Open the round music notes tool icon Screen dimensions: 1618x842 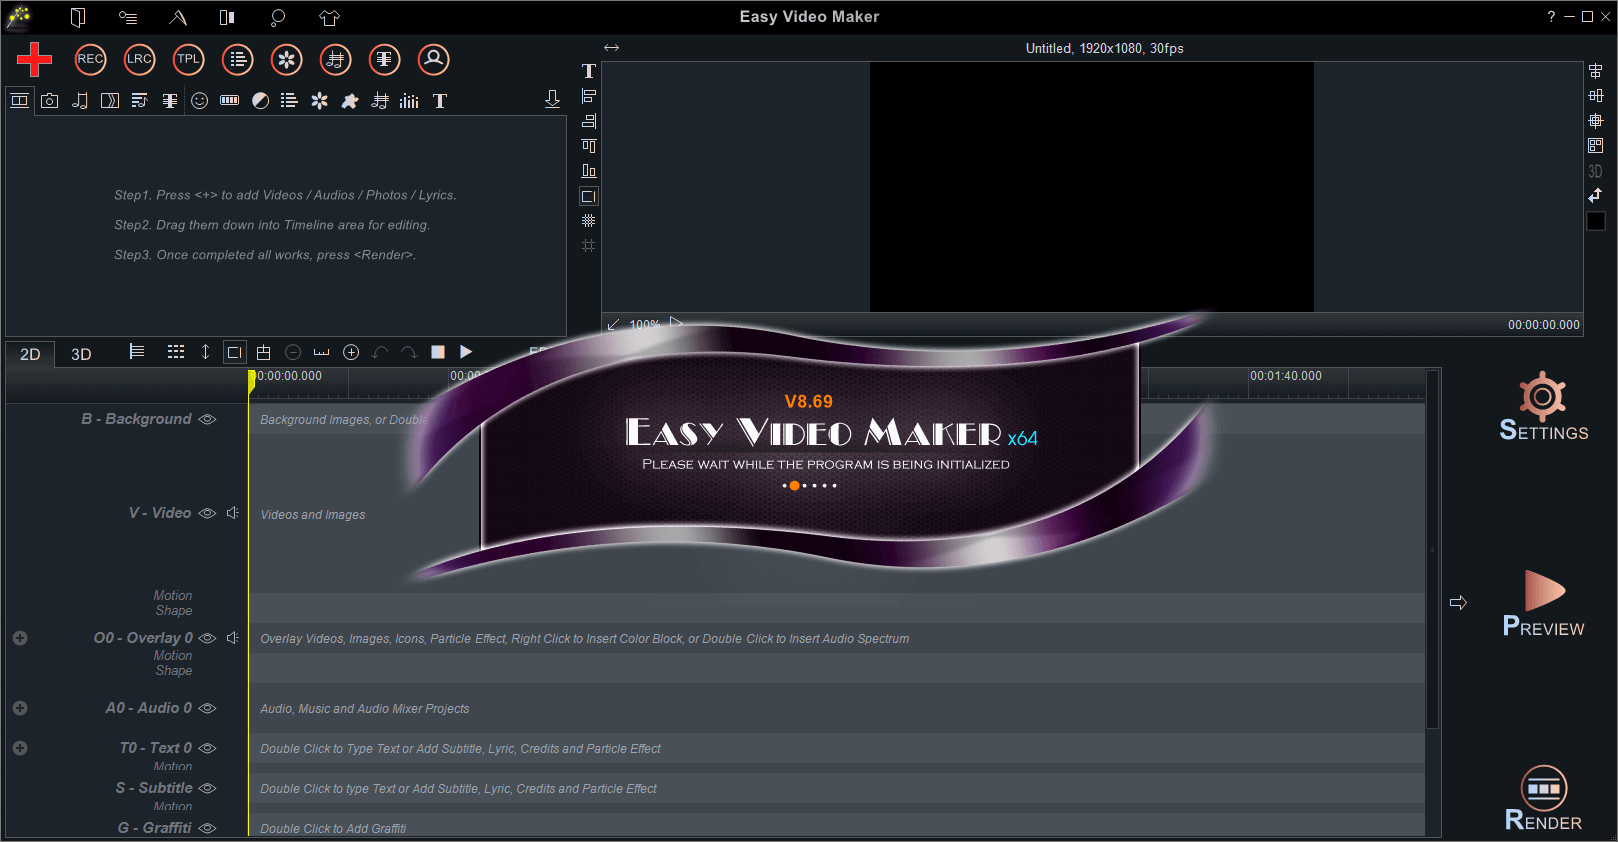click(335, 59)
